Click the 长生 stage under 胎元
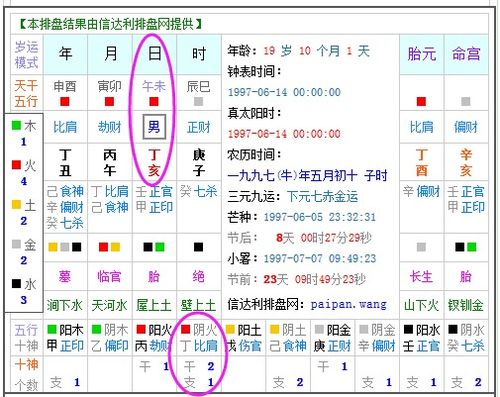This screenshot has width=500, height=397. 421,276
